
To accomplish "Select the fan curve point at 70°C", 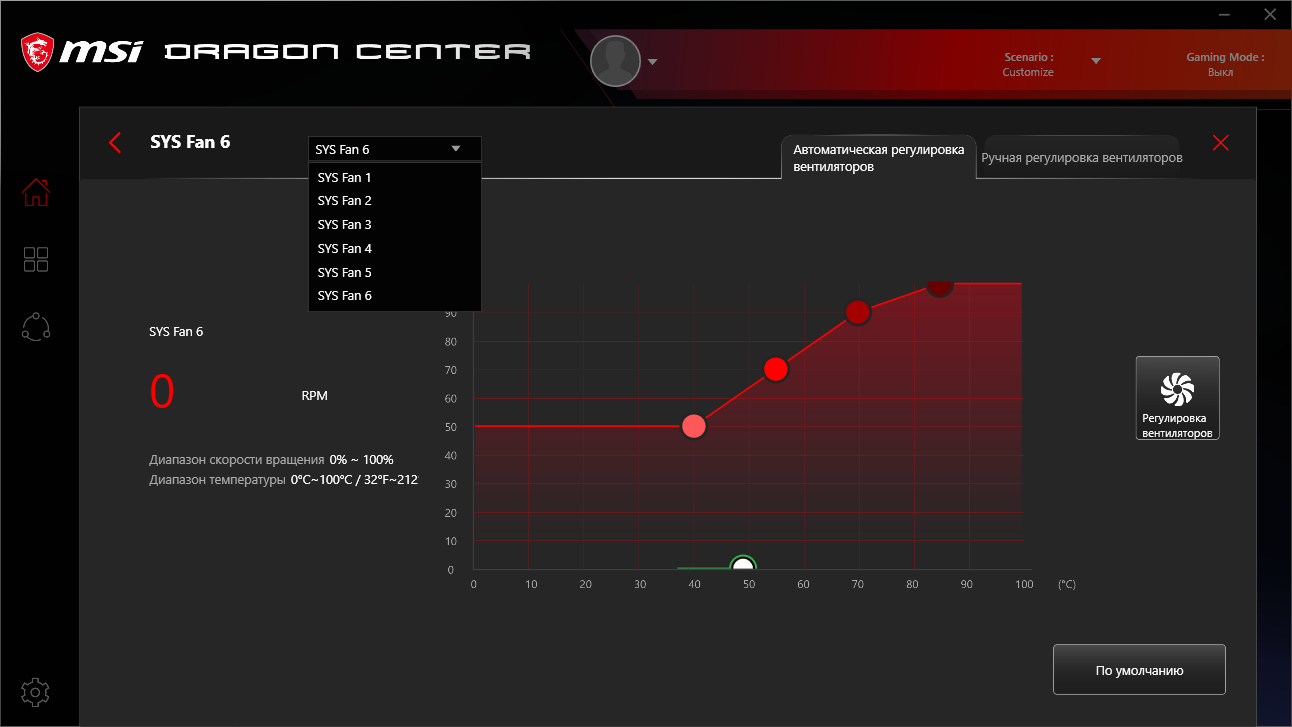I will coord(858,312).
